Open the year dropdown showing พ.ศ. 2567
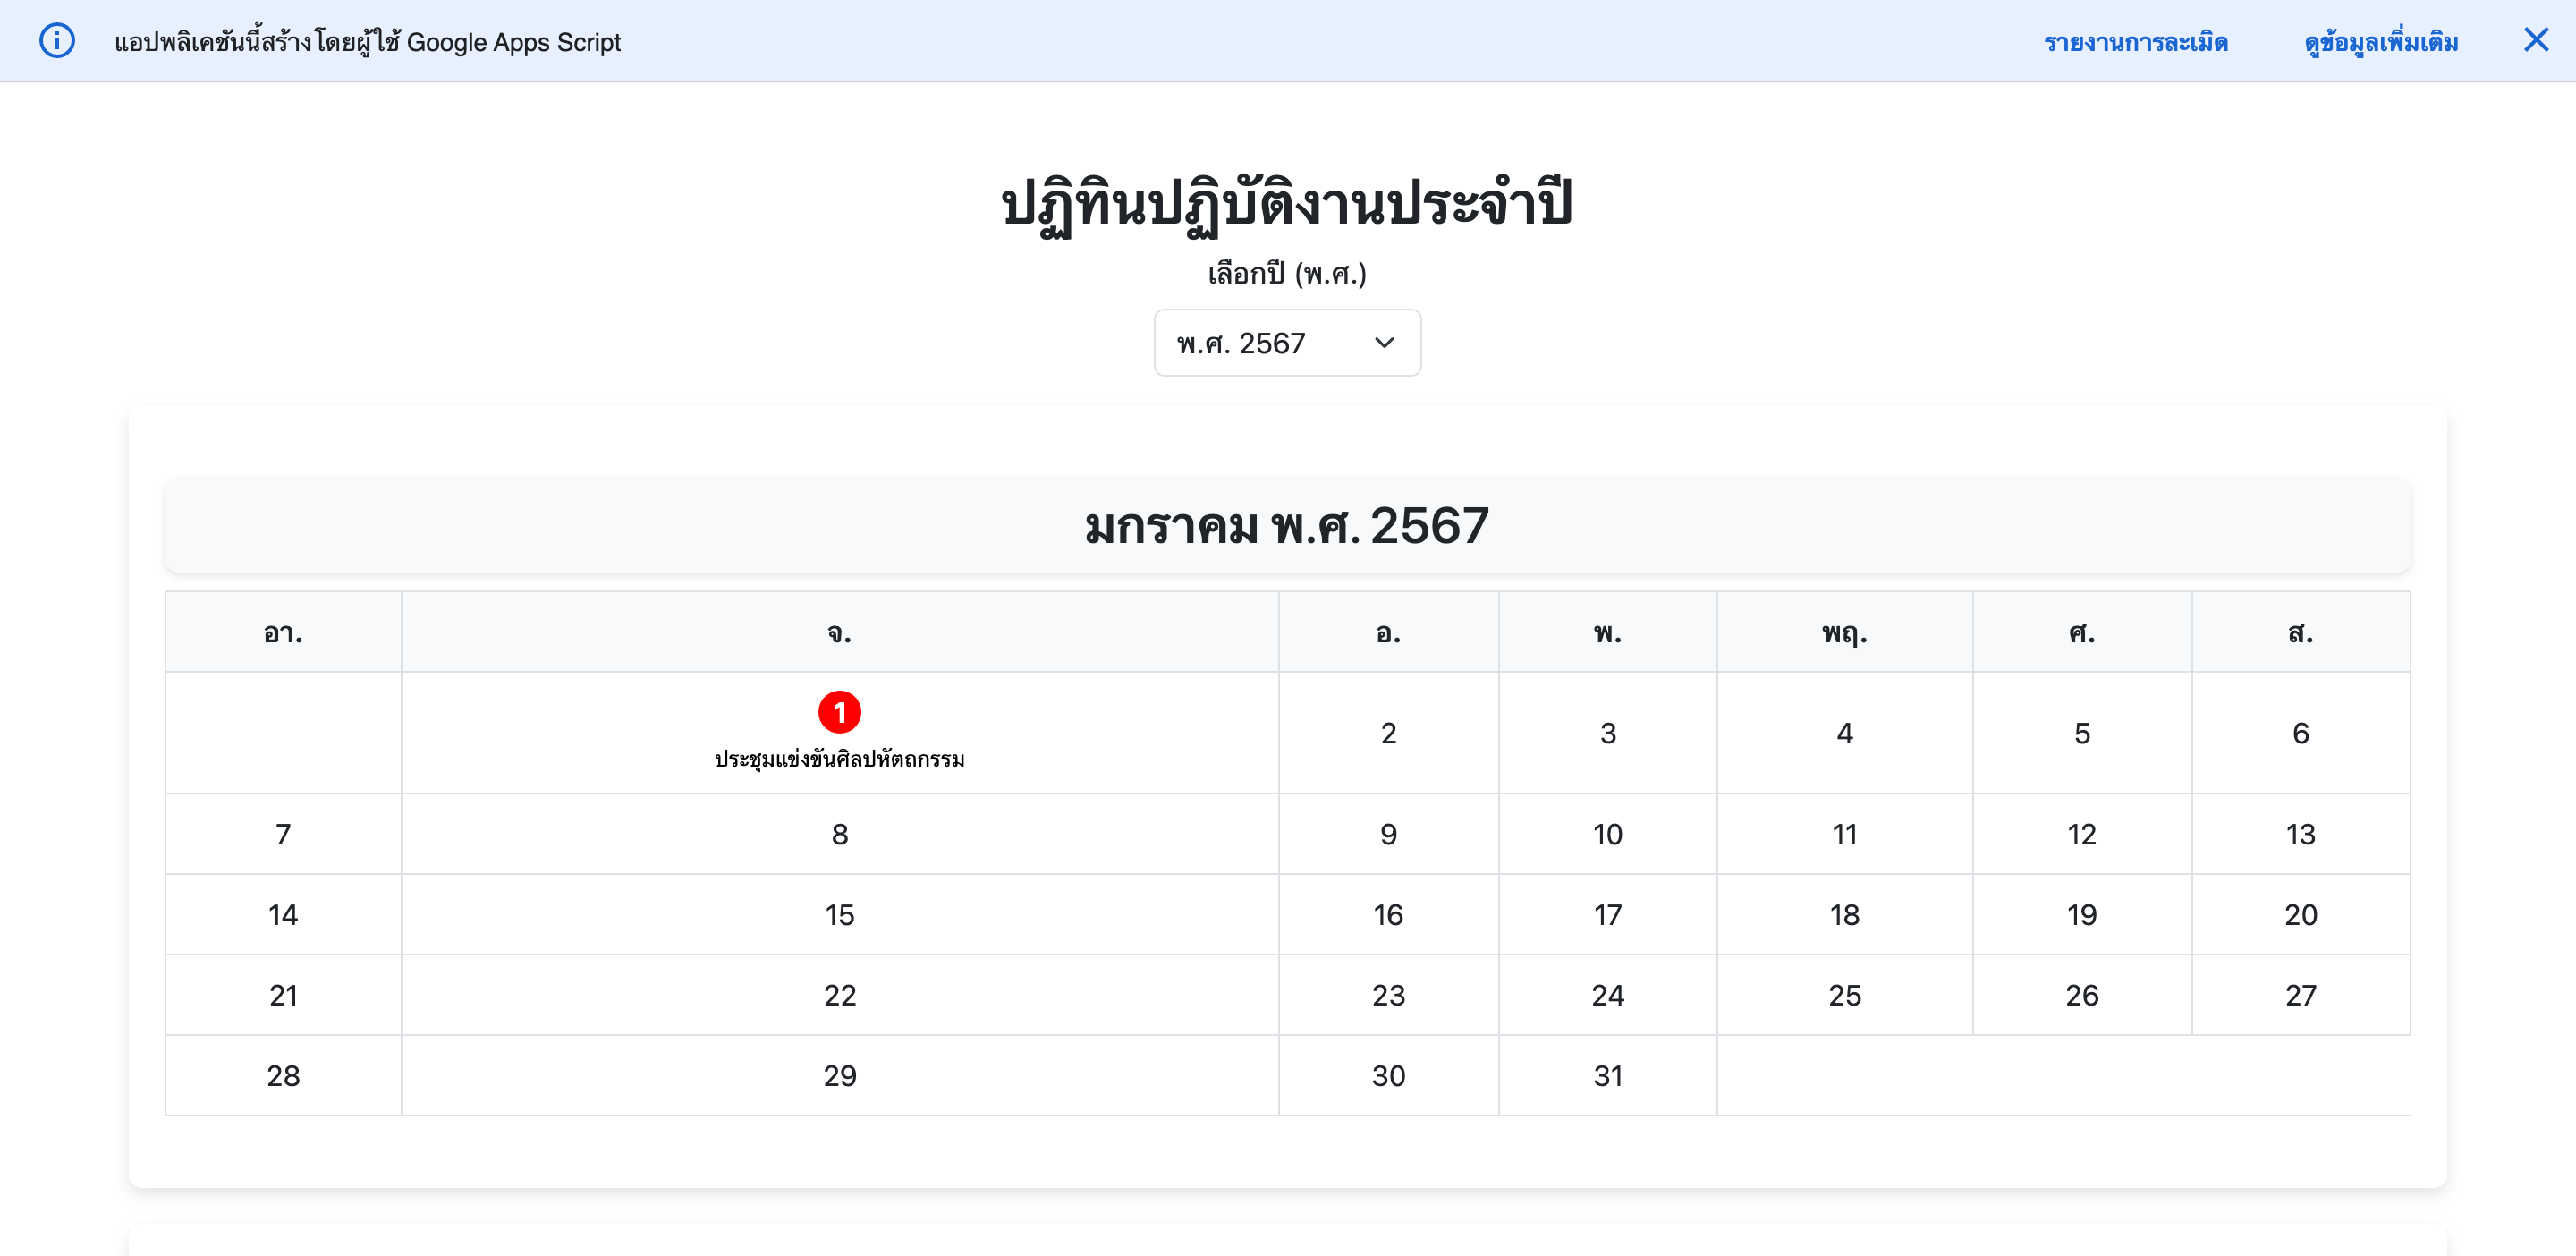The image size is (2576, 1256). point(1287,342)
